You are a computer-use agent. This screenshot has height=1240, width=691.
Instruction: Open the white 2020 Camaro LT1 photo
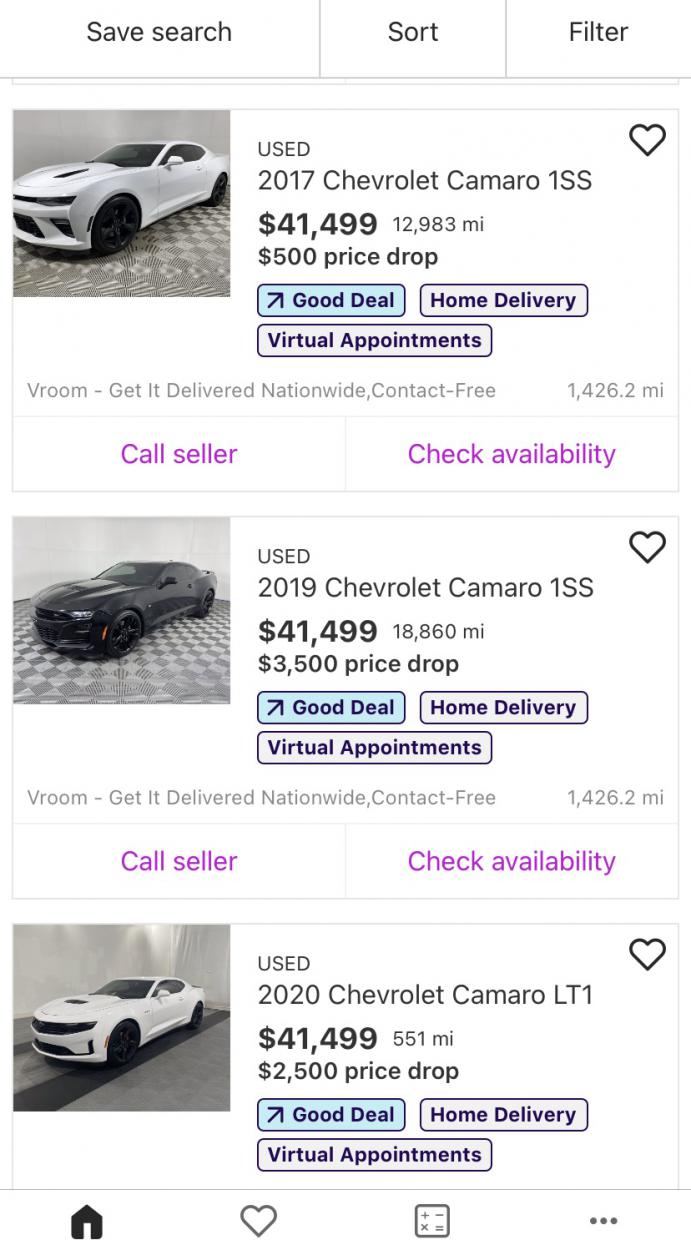click(122, 1017)
